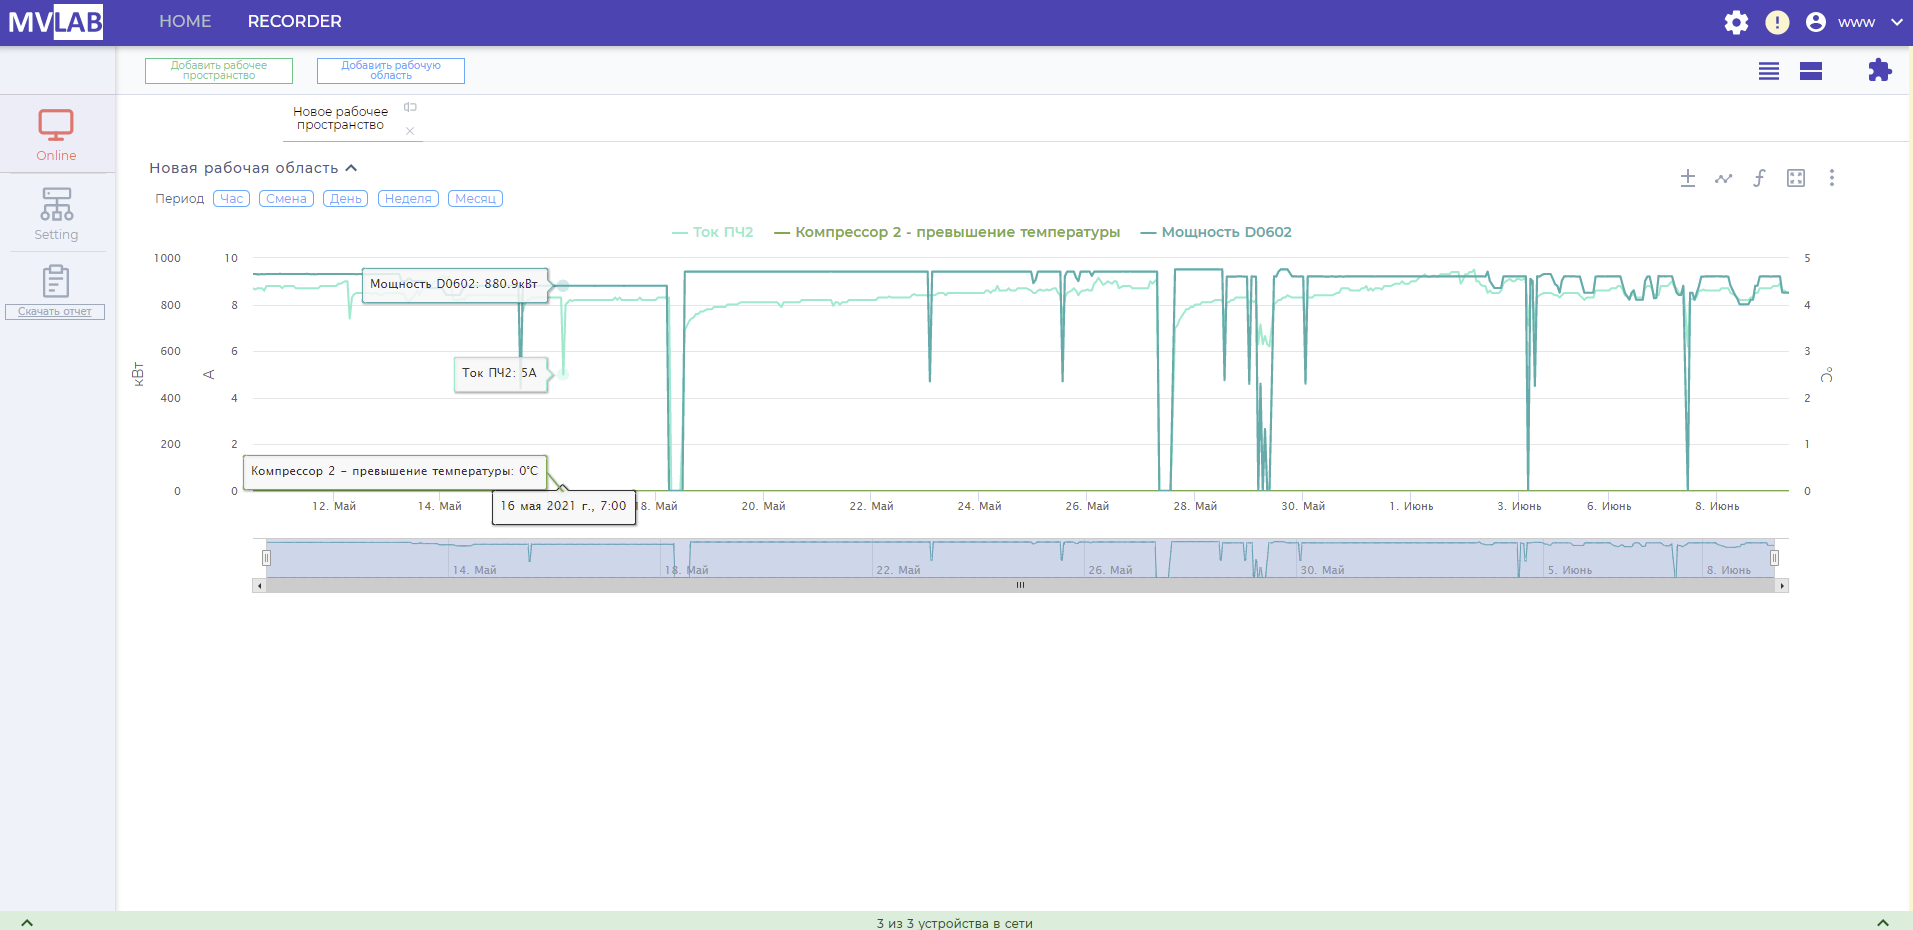Click the yellow alert notification icon

[x=1777, y=22]
